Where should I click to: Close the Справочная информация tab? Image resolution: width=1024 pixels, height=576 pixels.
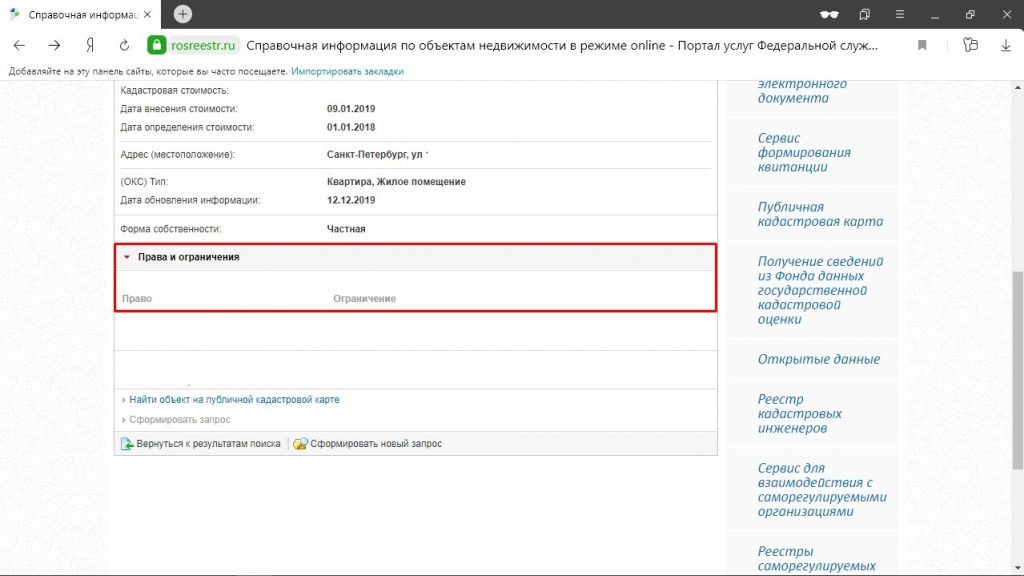click(148, 14)
